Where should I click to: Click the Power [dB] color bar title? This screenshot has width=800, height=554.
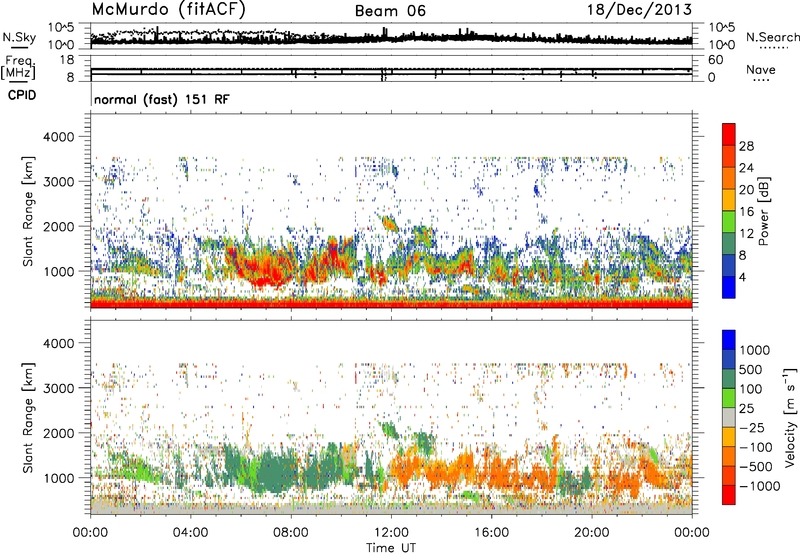[x=763, y=211]
